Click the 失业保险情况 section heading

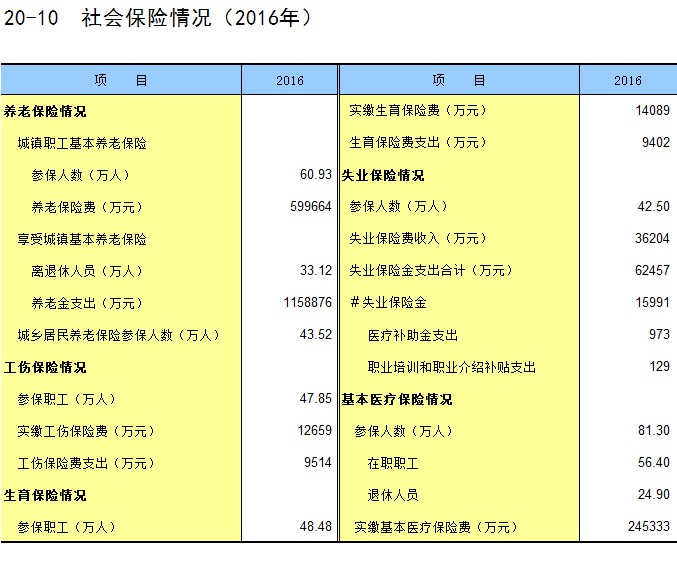click(383, 175)
